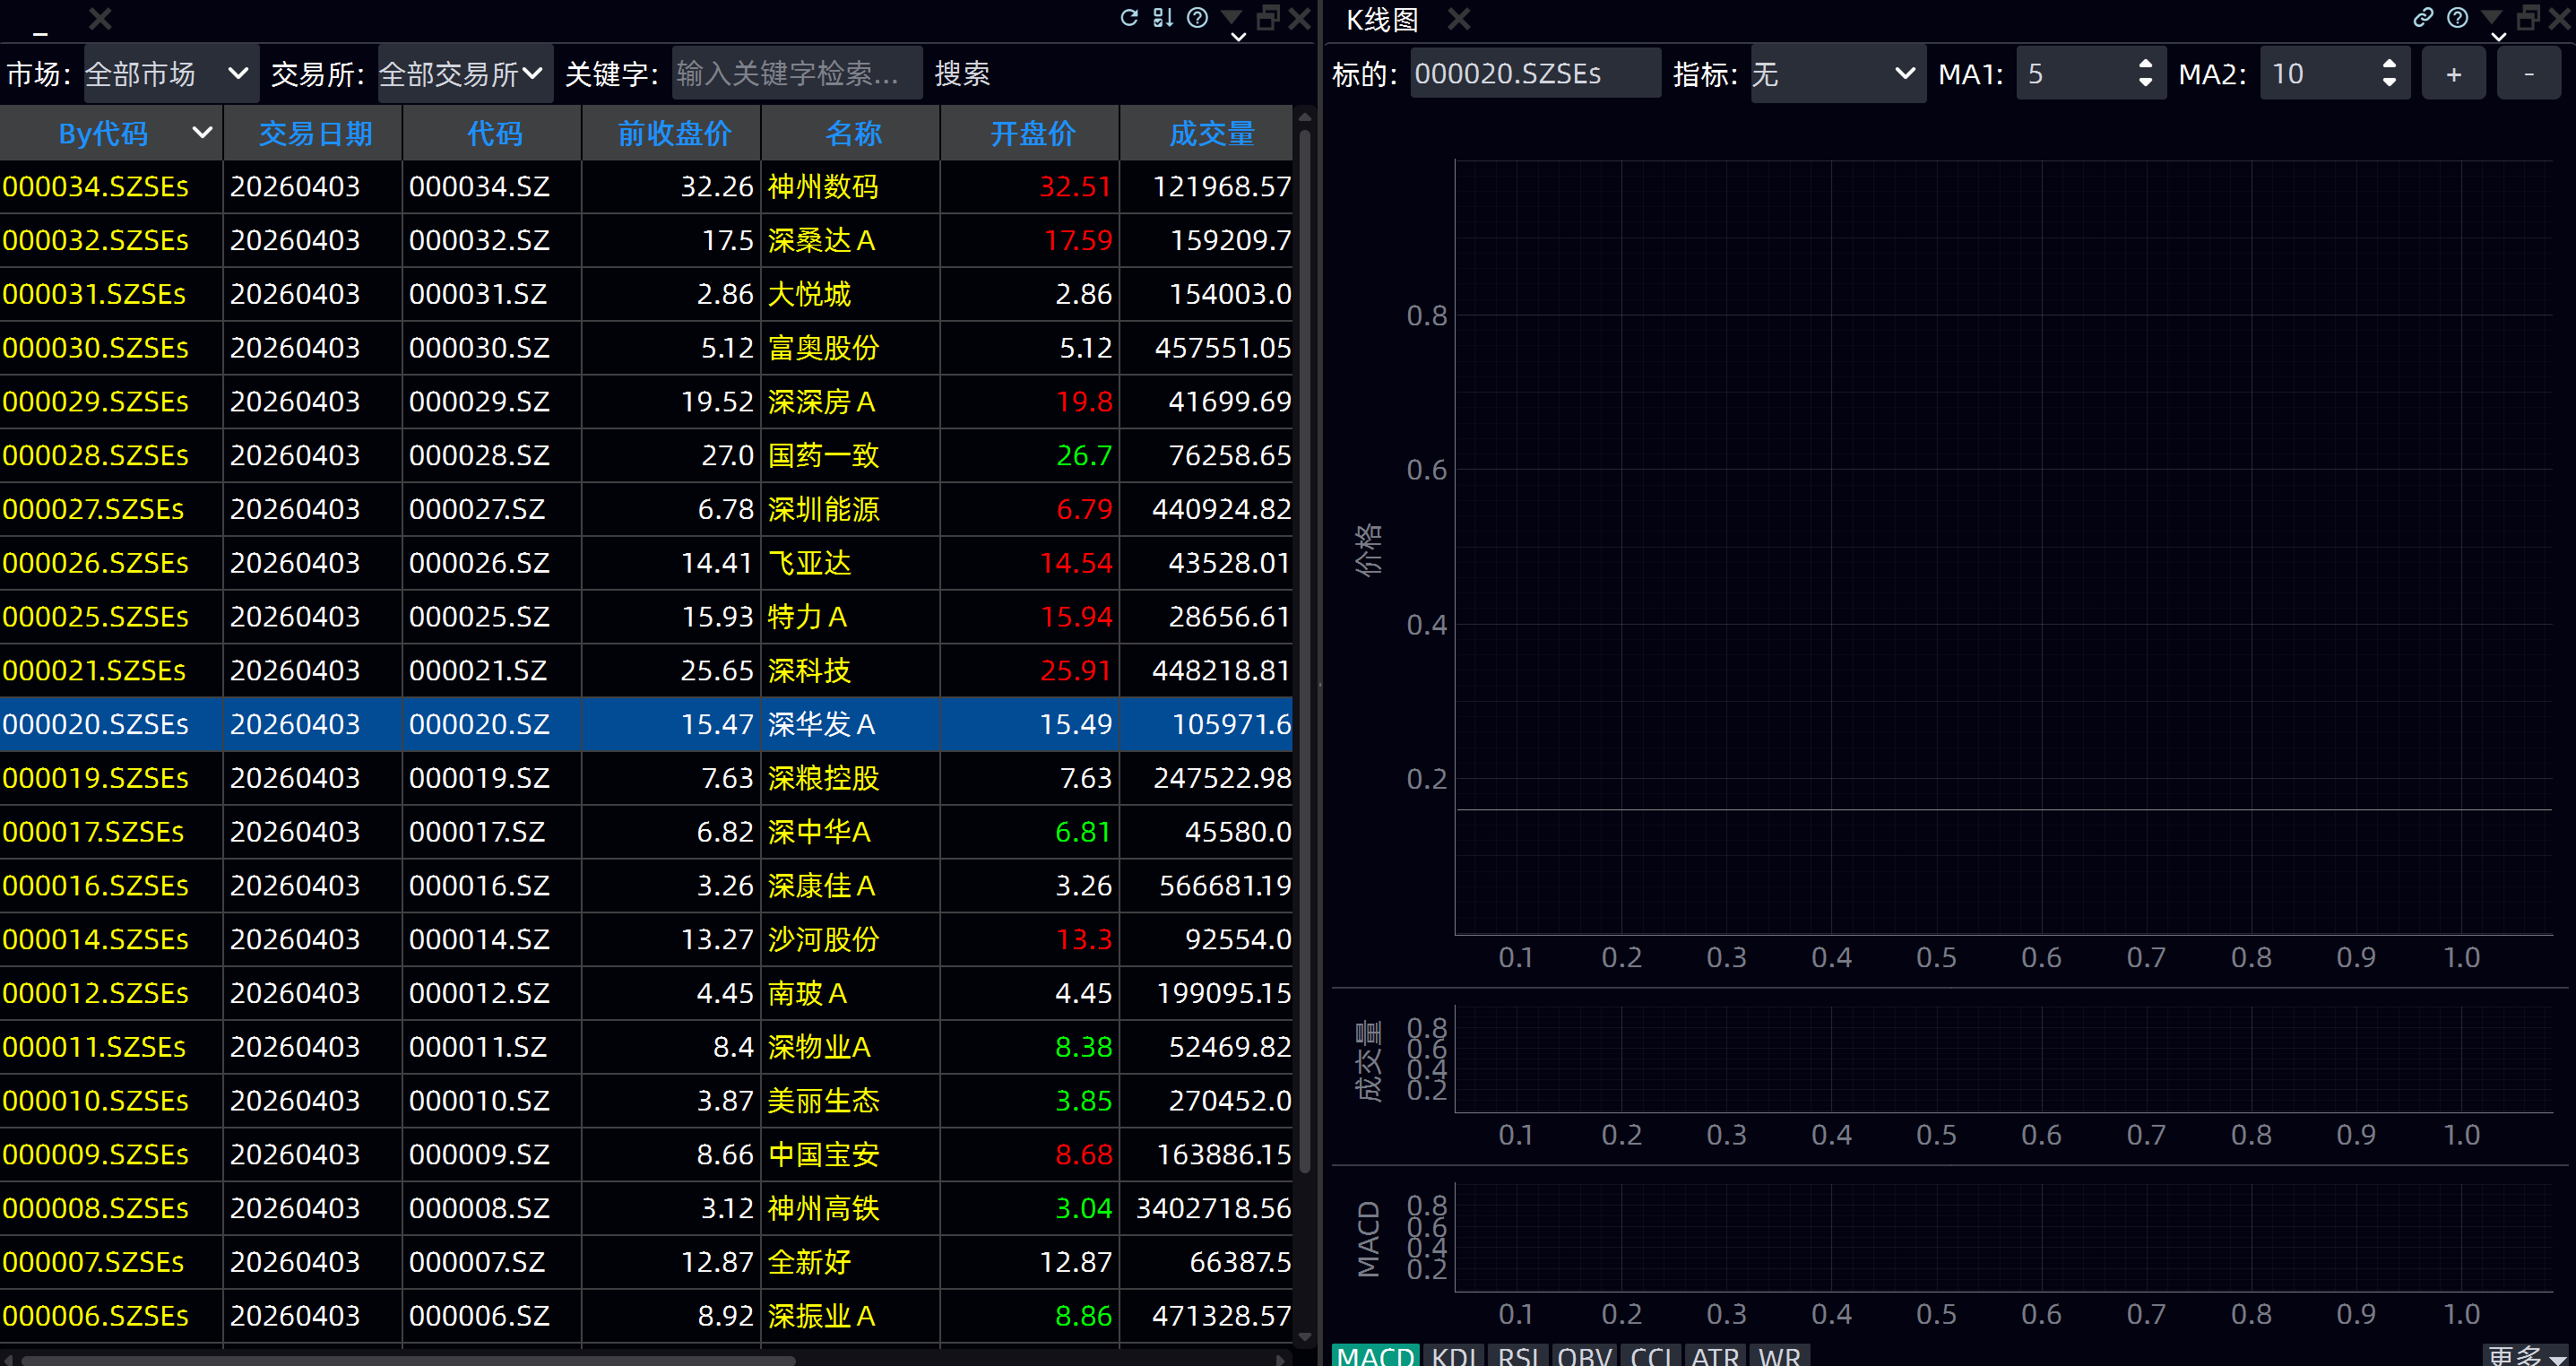Screen dimensions: 2576x1366
Task: Close the K线图 tab with its X
Action: pos(1459,19)
